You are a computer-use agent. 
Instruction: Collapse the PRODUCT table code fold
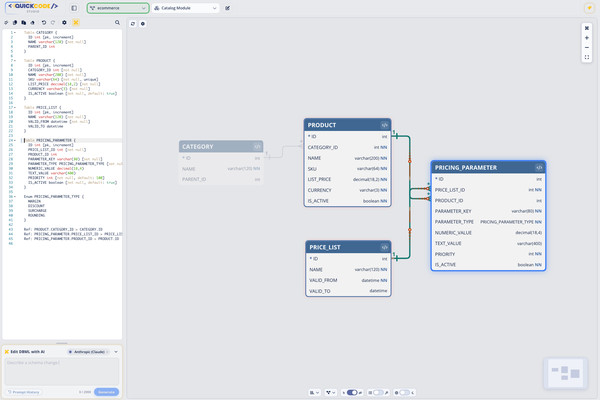15,60
